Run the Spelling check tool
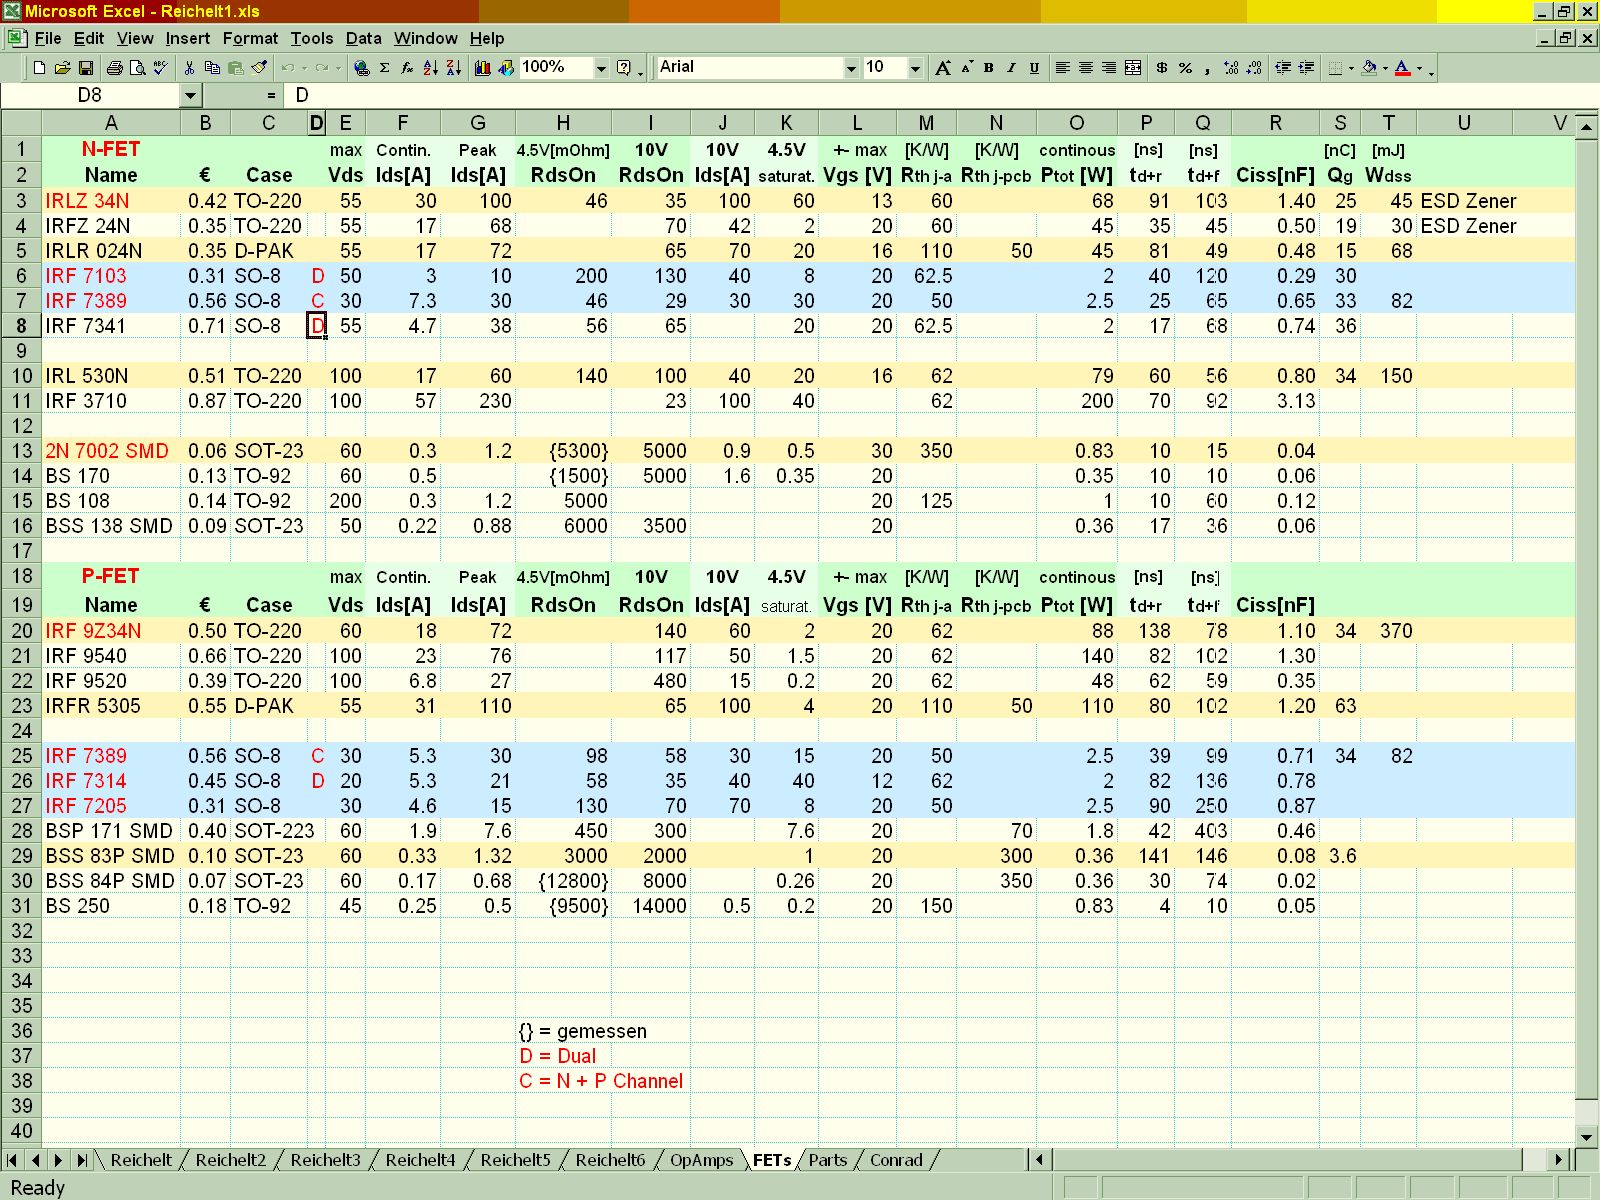 point(160,68)
